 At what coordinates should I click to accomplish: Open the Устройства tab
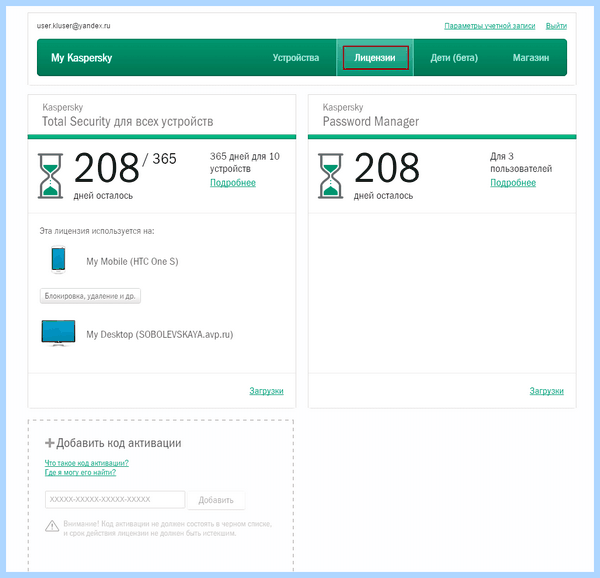pos(296,58)
